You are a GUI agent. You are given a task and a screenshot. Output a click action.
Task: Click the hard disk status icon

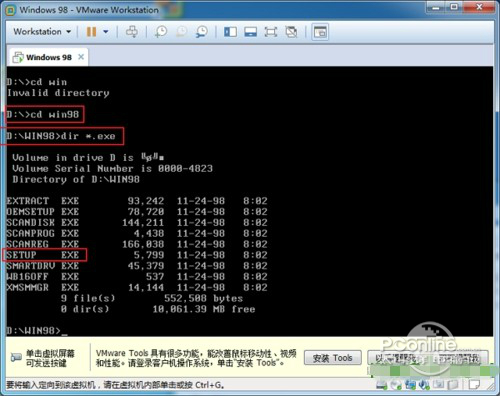tap(382, 385)
